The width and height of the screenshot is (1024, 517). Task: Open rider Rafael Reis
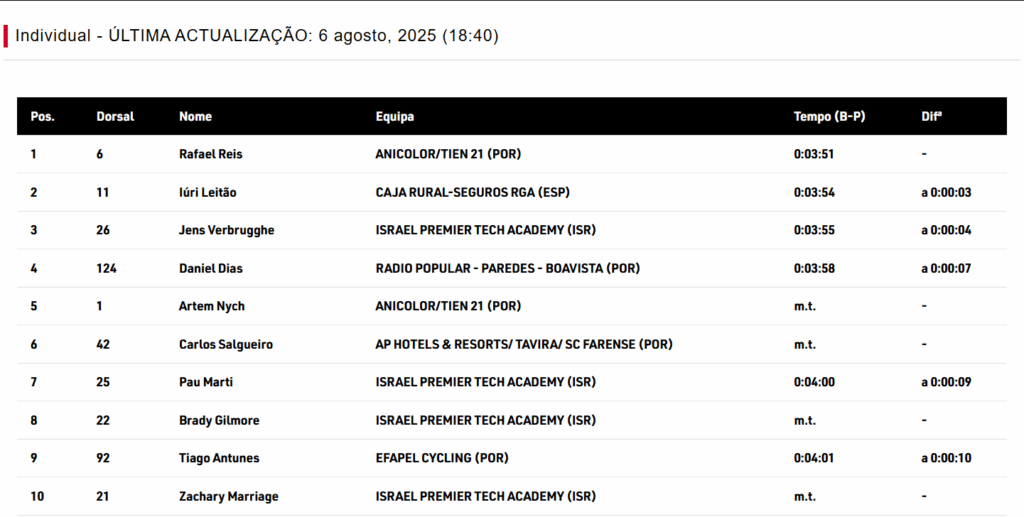pyautogui.click(x=210, y=154)
